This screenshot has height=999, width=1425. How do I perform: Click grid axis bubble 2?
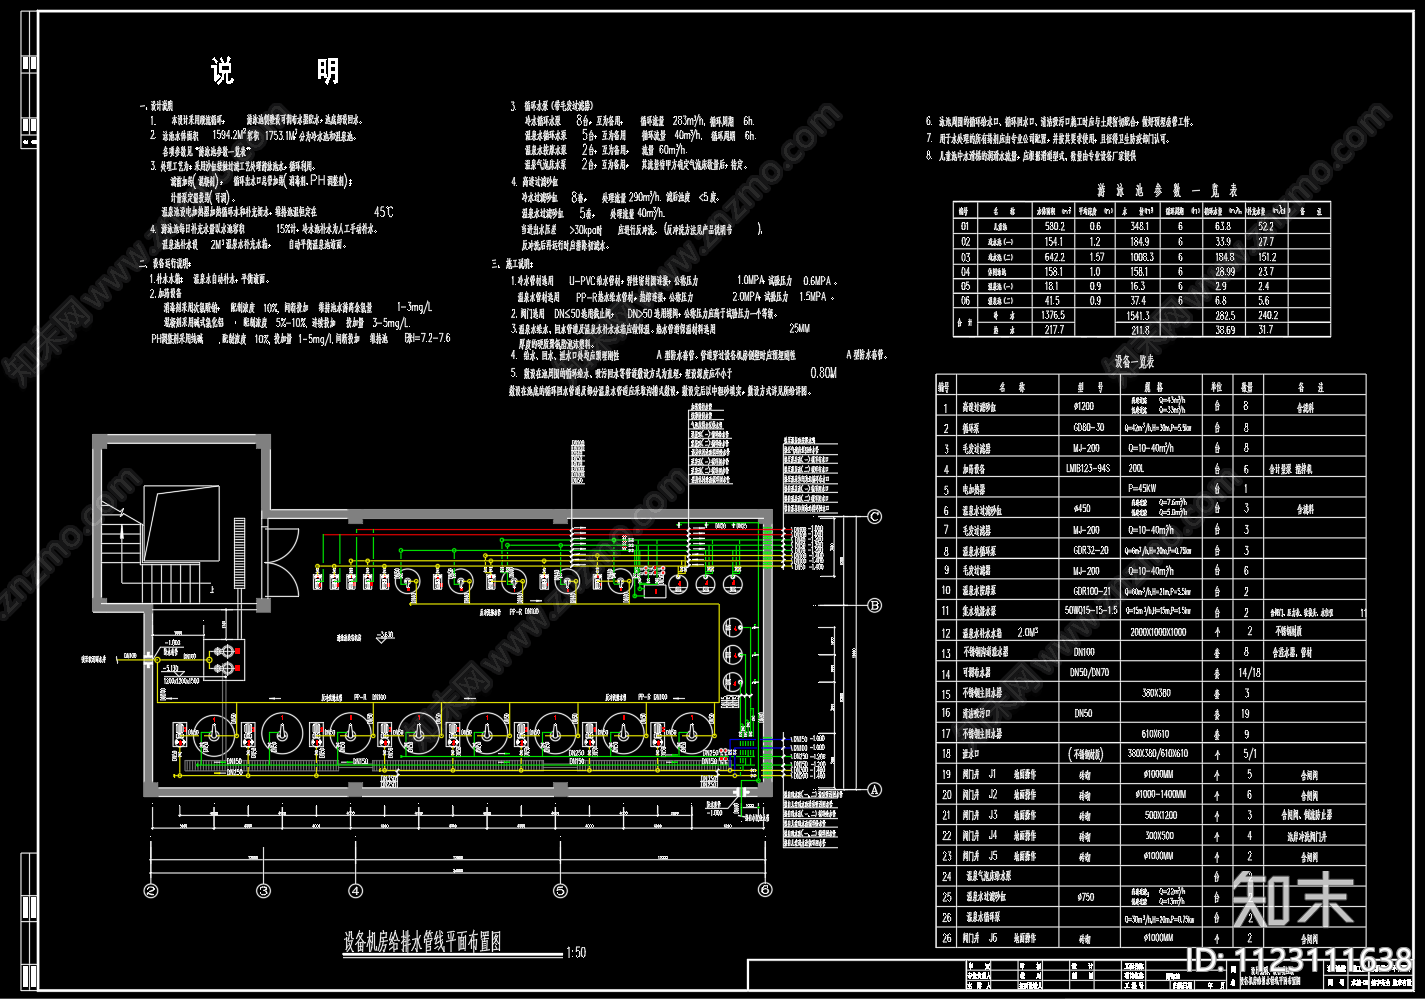151,890
